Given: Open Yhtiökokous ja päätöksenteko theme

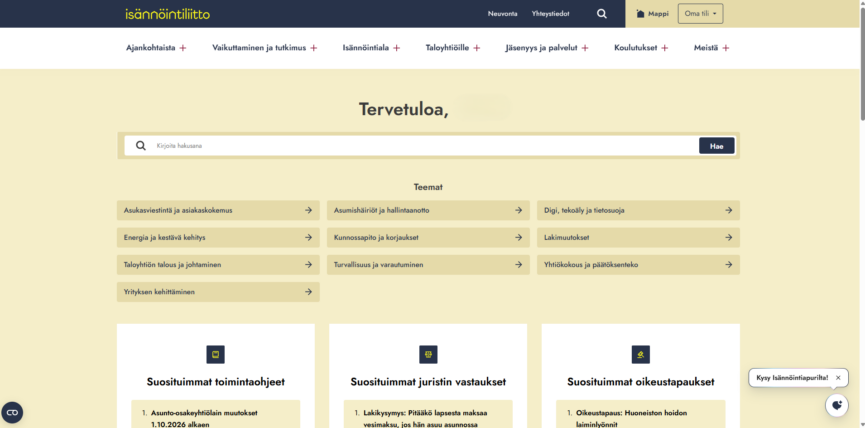Looking at the screenshot, I should click(x=638, y=265).
